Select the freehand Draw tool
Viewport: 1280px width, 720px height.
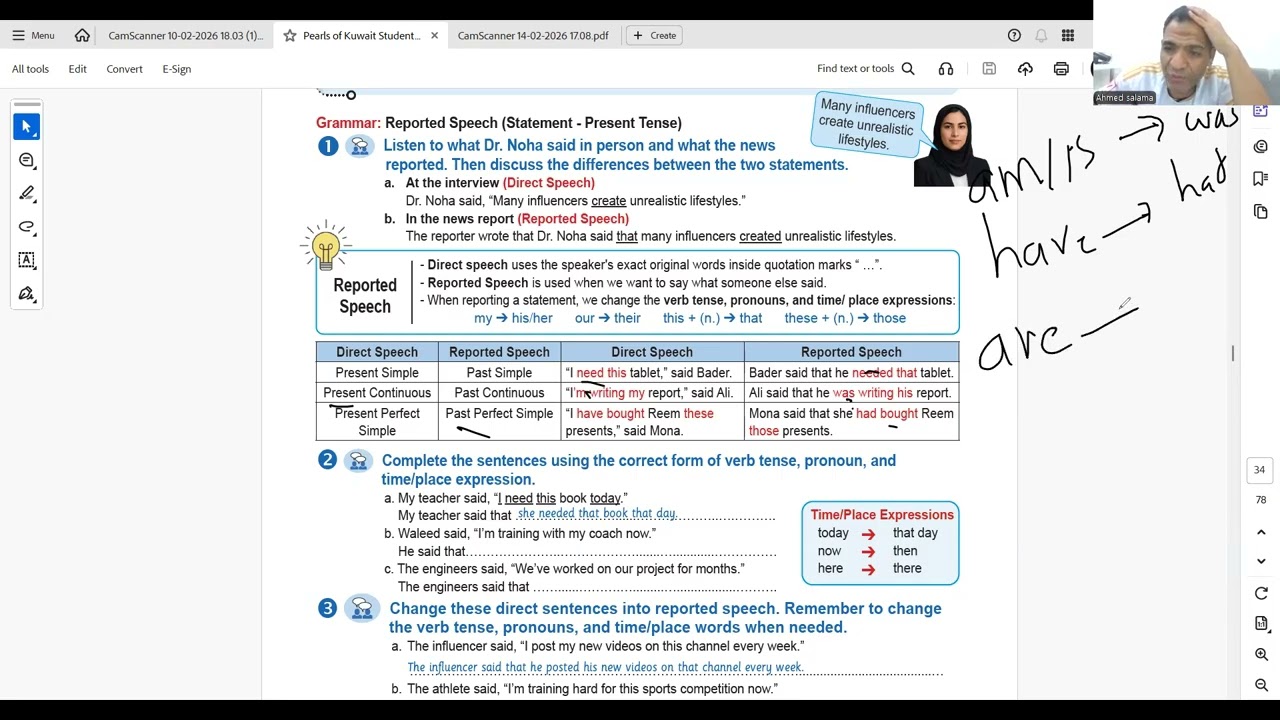click(27, 227)
